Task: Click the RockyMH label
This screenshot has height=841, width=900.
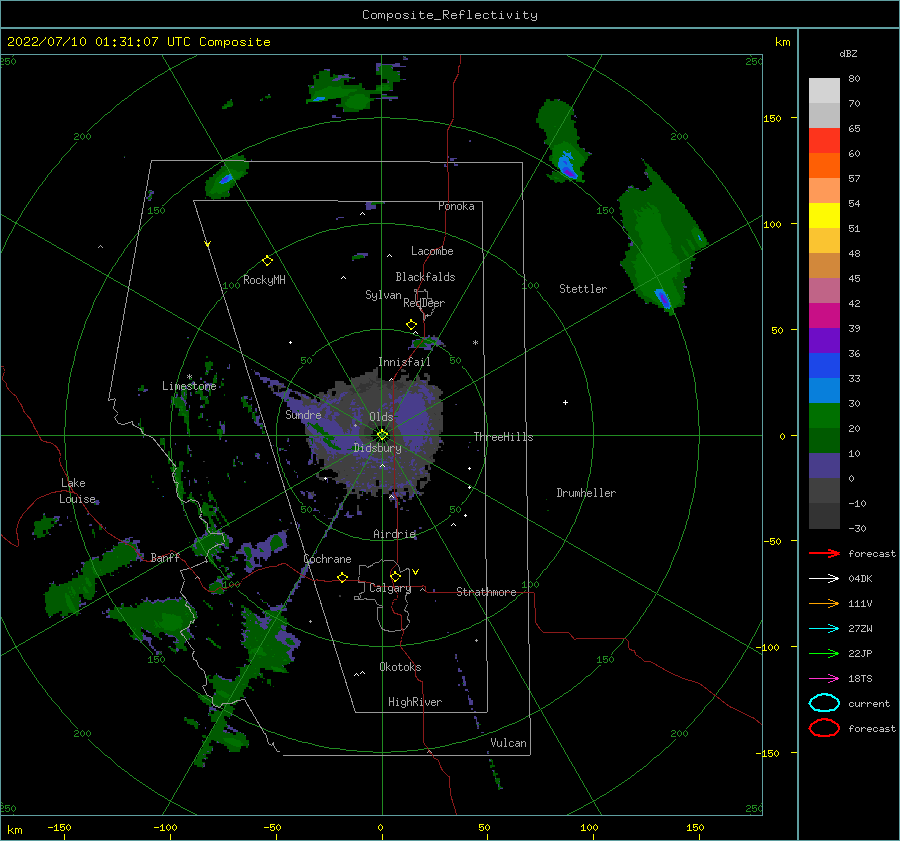Action: (x=264, y=280)
